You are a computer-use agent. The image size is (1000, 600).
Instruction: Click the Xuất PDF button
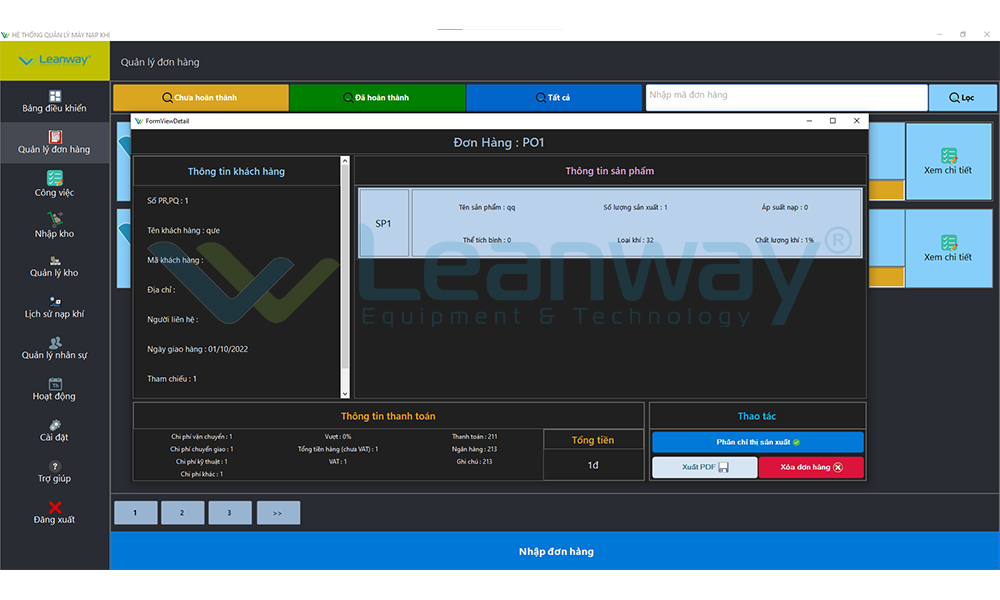pyautogui.click(x=704, y=467)
